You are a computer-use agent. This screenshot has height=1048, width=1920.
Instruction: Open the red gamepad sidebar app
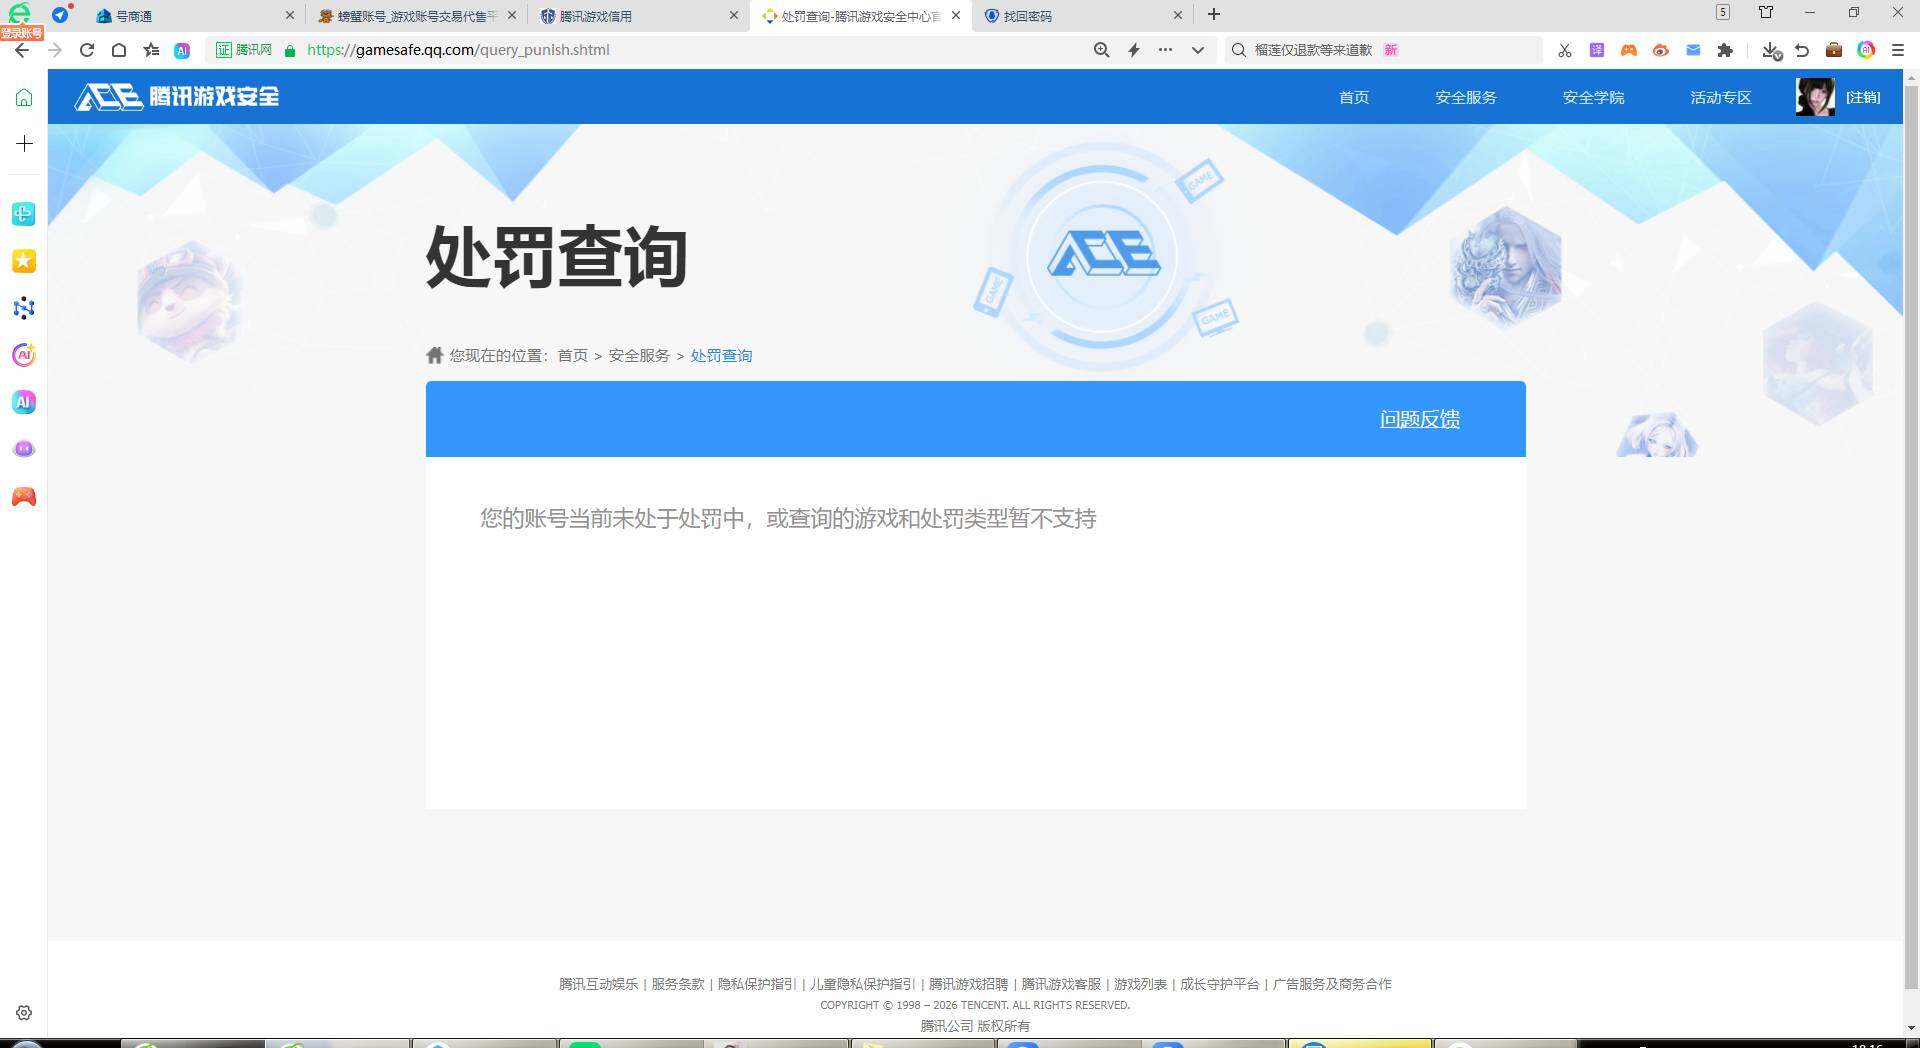[24, 497]
